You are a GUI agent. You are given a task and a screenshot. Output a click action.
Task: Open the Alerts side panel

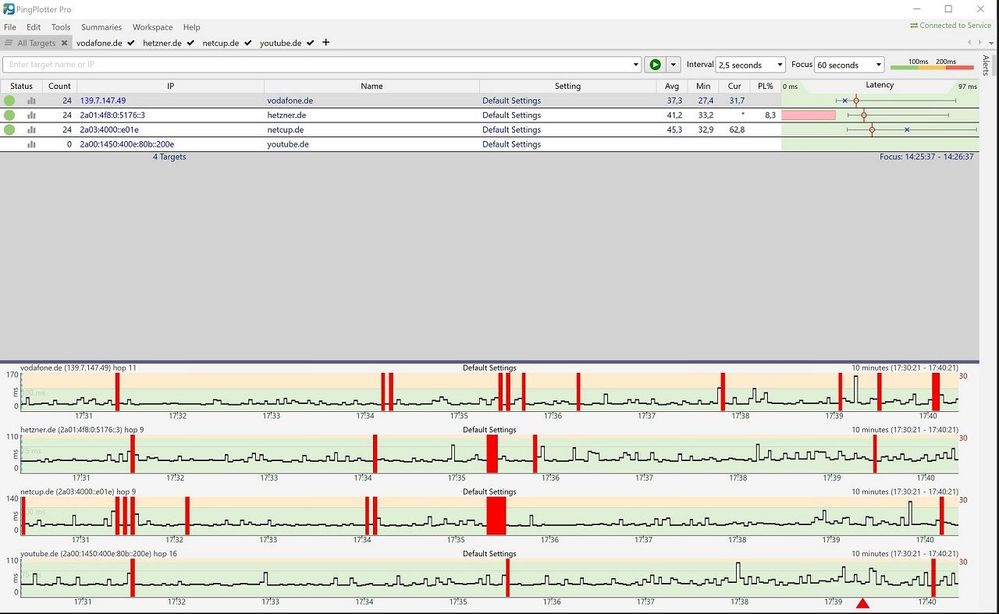(986, 66)
